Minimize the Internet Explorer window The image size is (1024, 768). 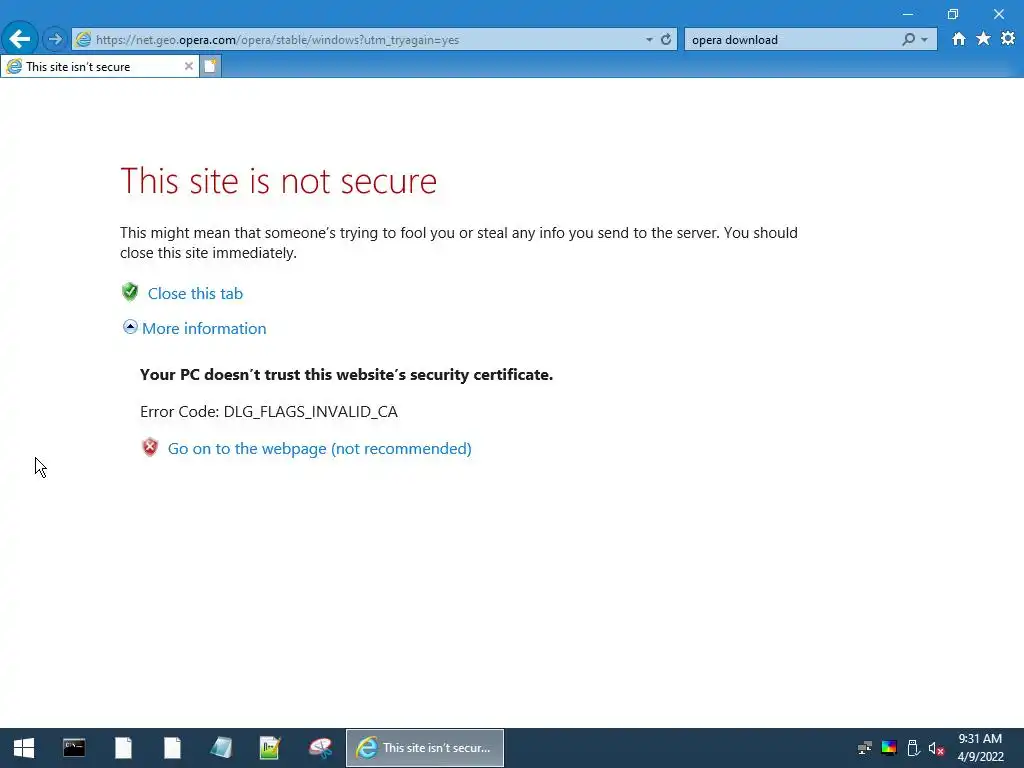[x=908, y=14]
